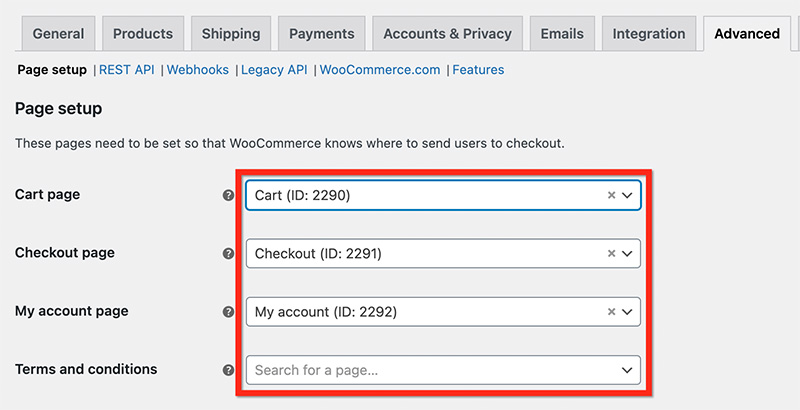Viewport: 800px width, 410px height.
Task: Click the help icon beside My account page
Action: (228, 312)
